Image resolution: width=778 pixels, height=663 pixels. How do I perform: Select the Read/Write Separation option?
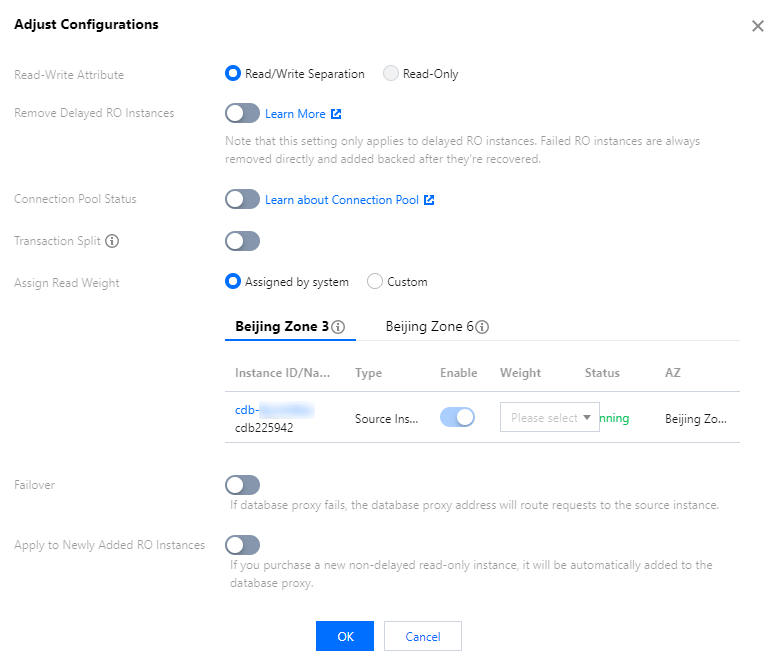click(233, 73)
